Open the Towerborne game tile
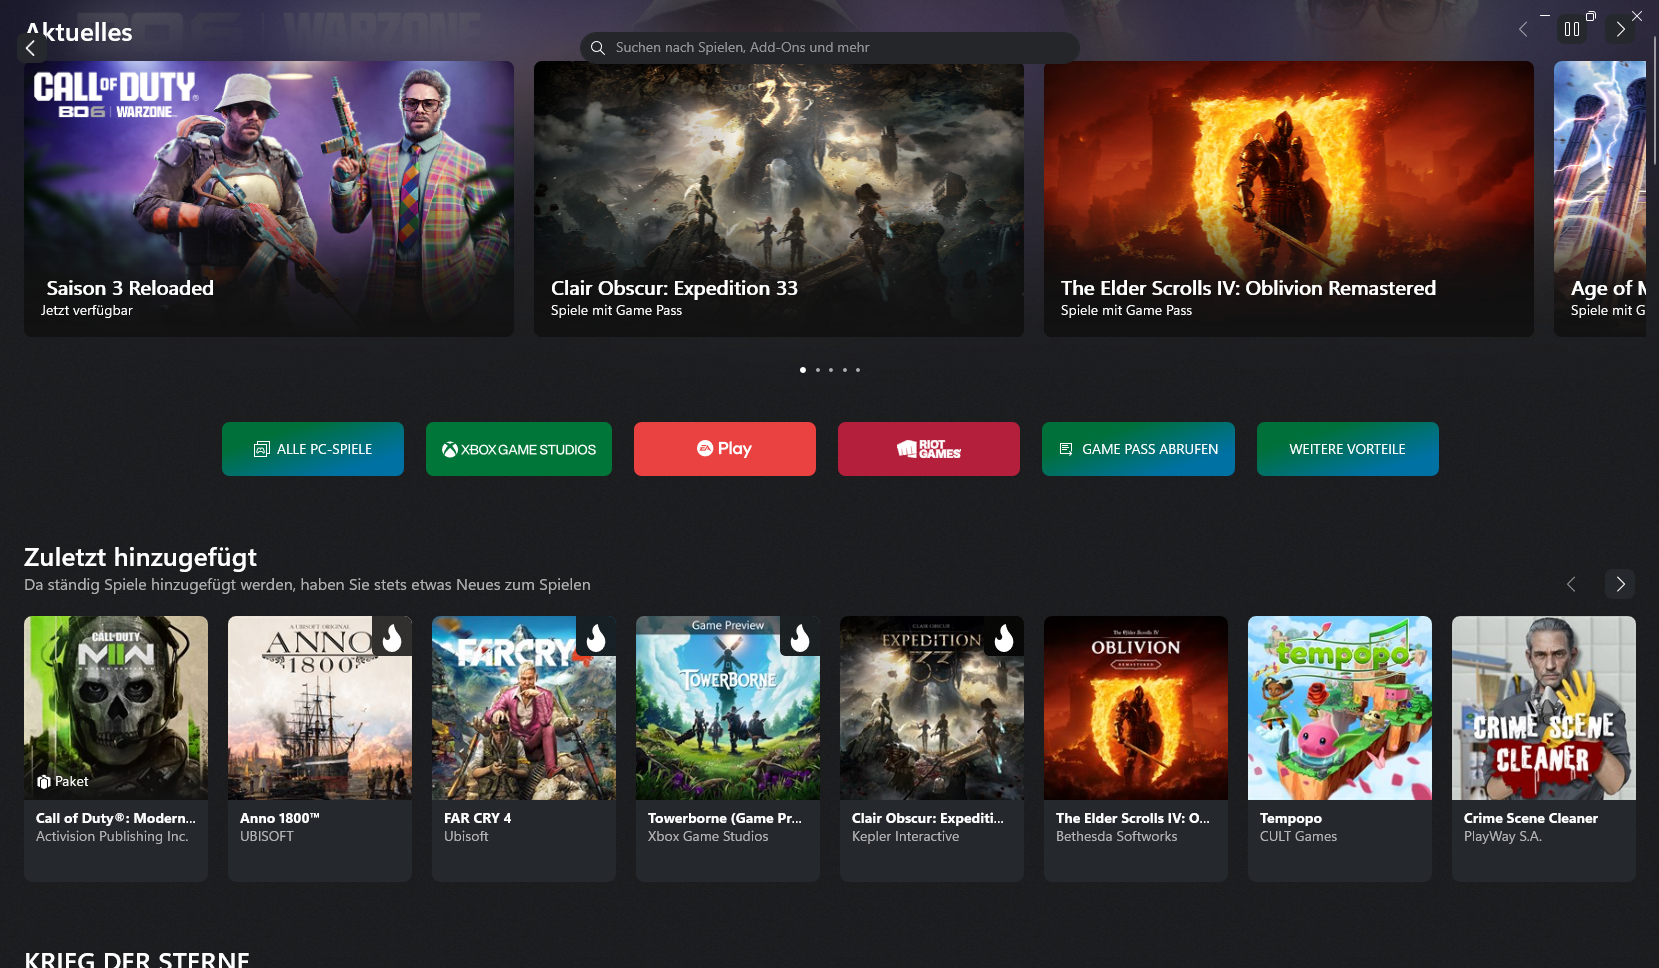The image size is (1659, 968). [x=728, y=748]
